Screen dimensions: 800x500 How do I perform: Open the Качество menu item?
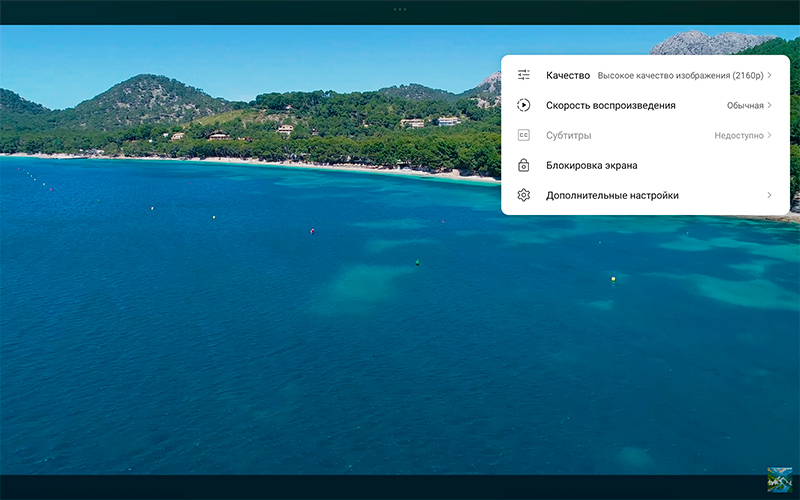pyautogui.click(x=567, y=75)
